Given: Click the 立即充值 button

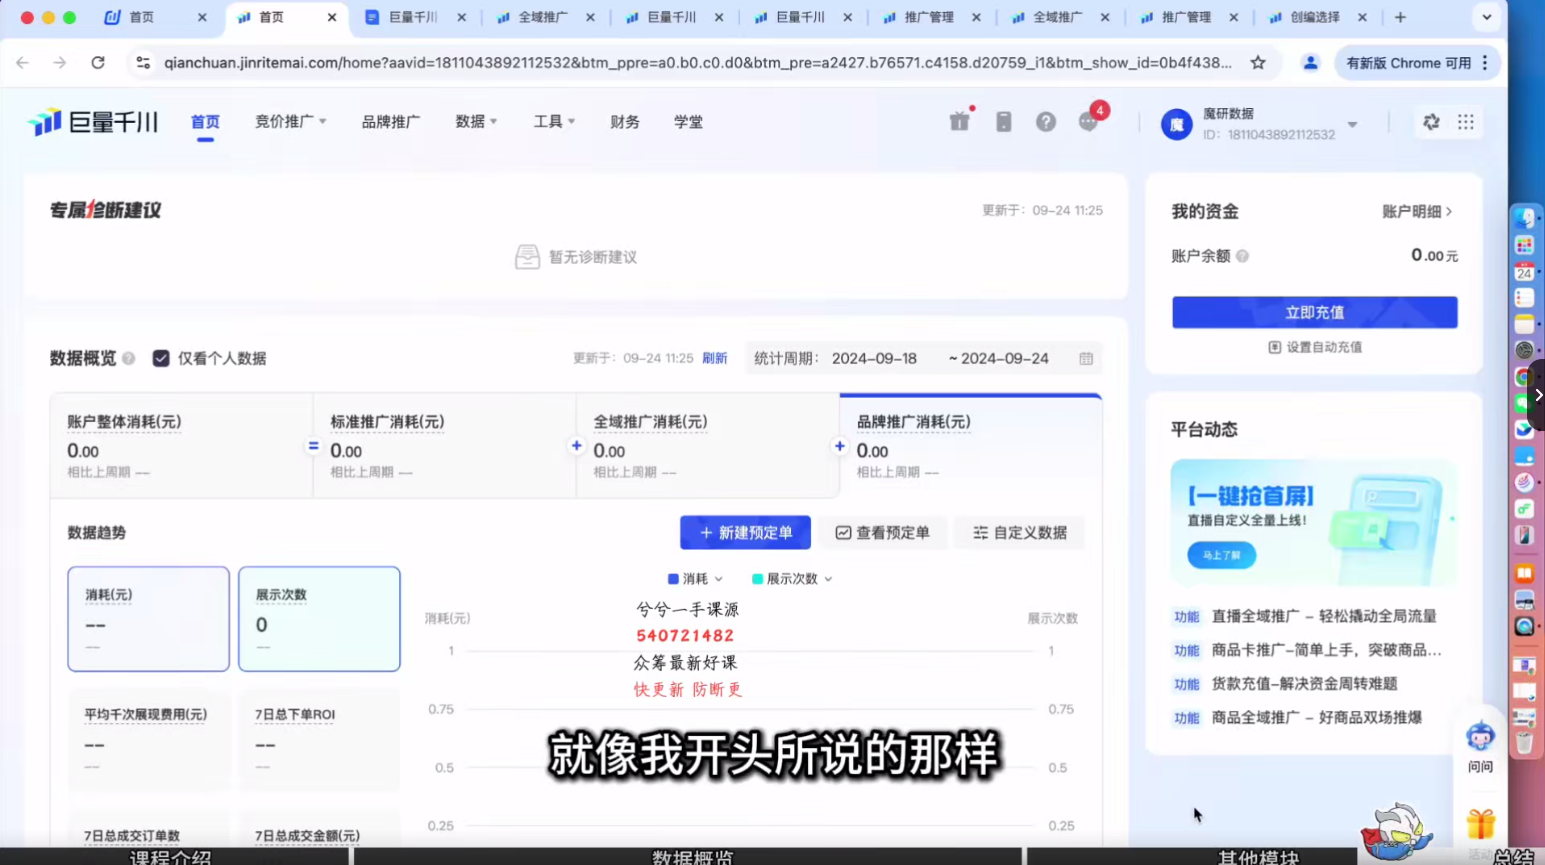Looking at the screenshot, I should (1314, 312).
